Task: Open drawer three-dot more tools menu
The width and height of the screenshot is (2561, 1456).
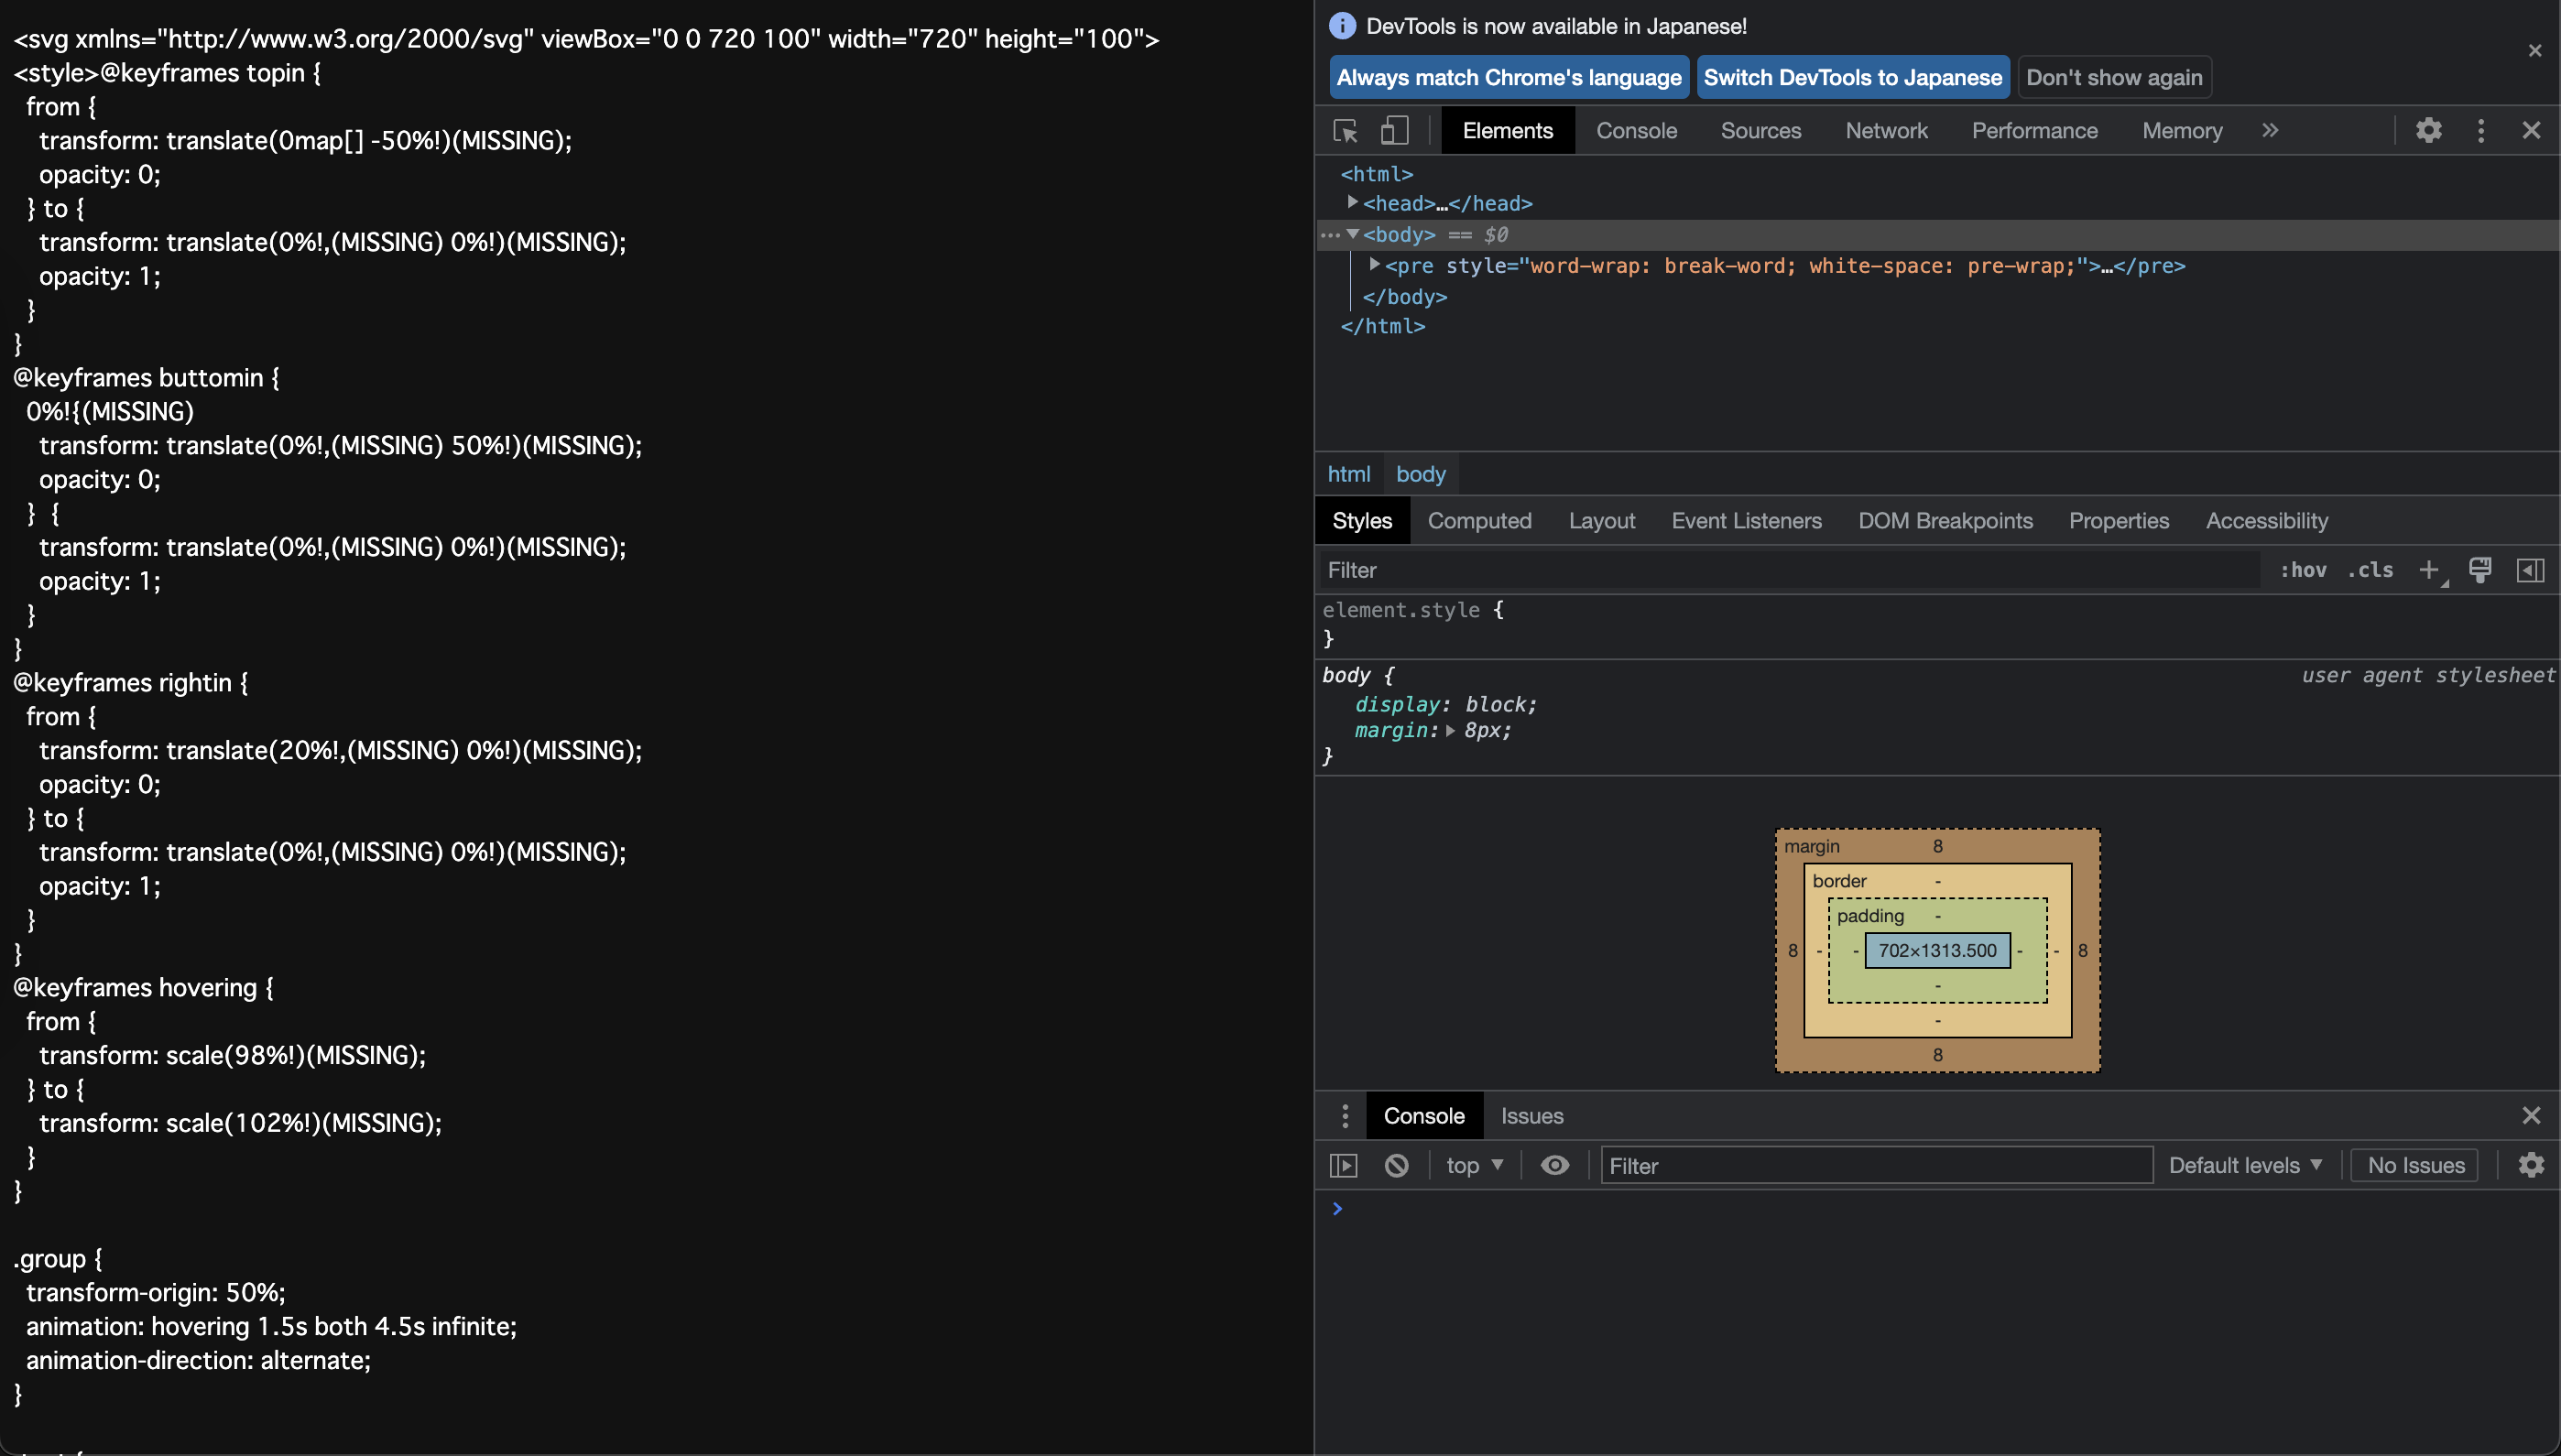Action: pos(1345,1116)
